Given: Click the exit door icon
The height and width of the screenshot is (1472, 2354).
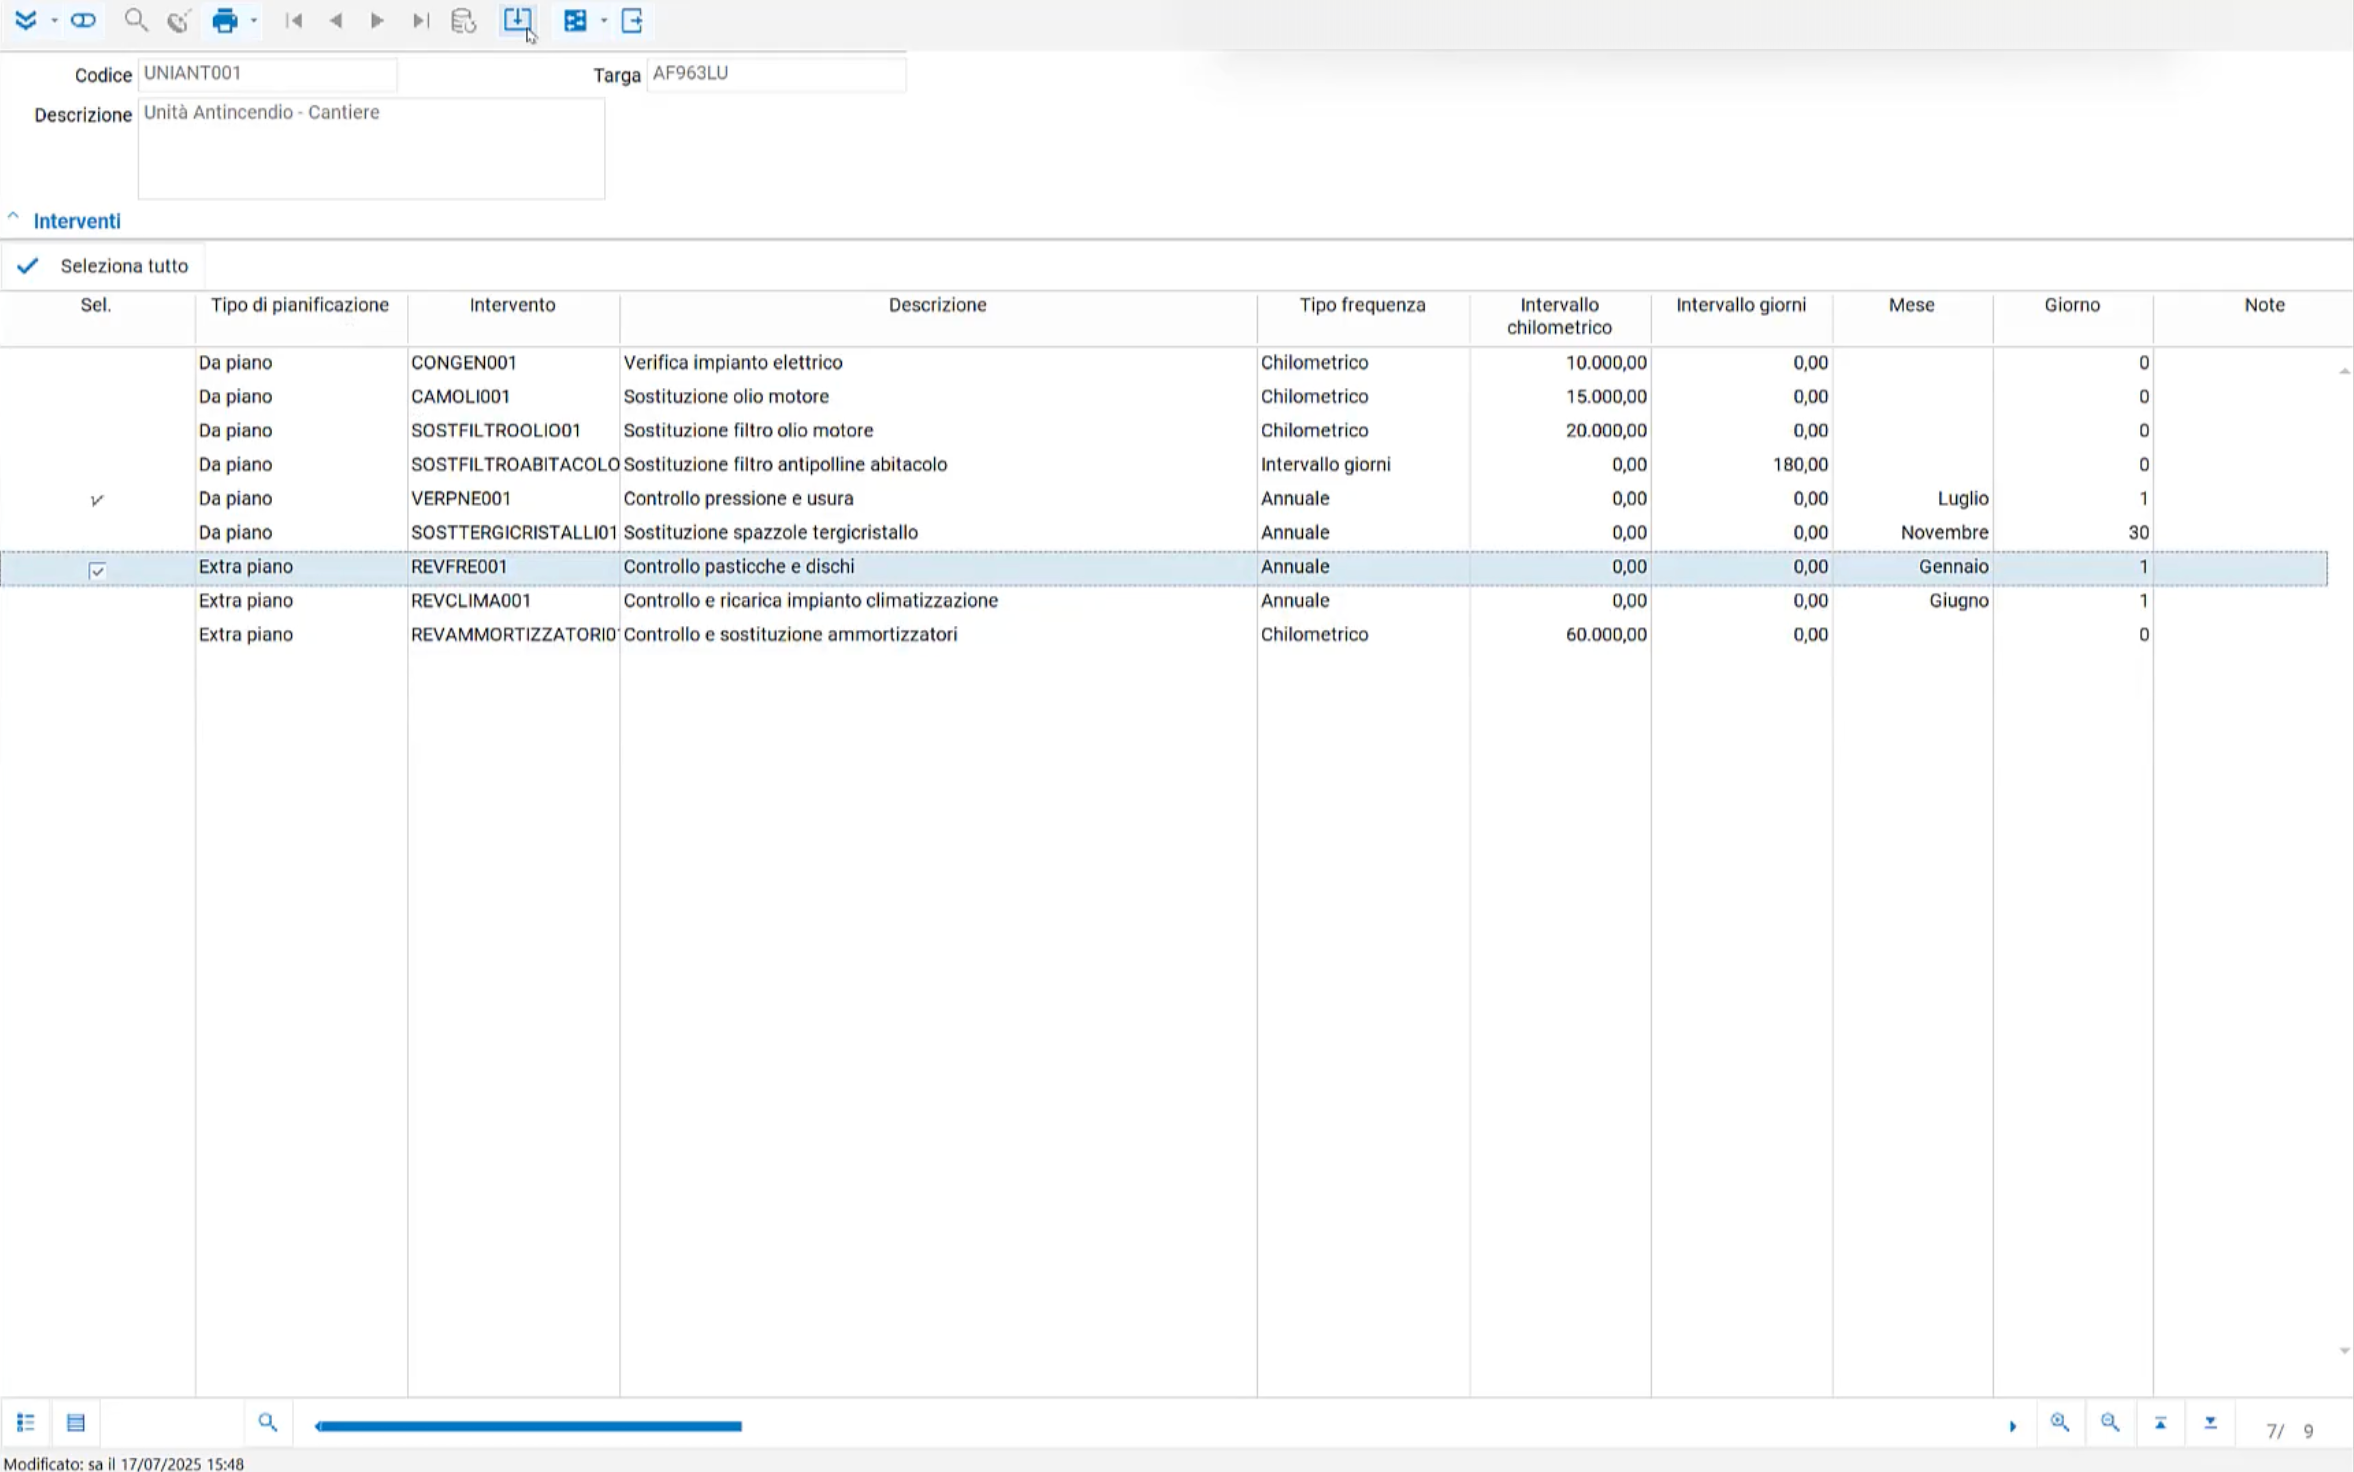Looking at the screenshot, I should tap(632, 21).
